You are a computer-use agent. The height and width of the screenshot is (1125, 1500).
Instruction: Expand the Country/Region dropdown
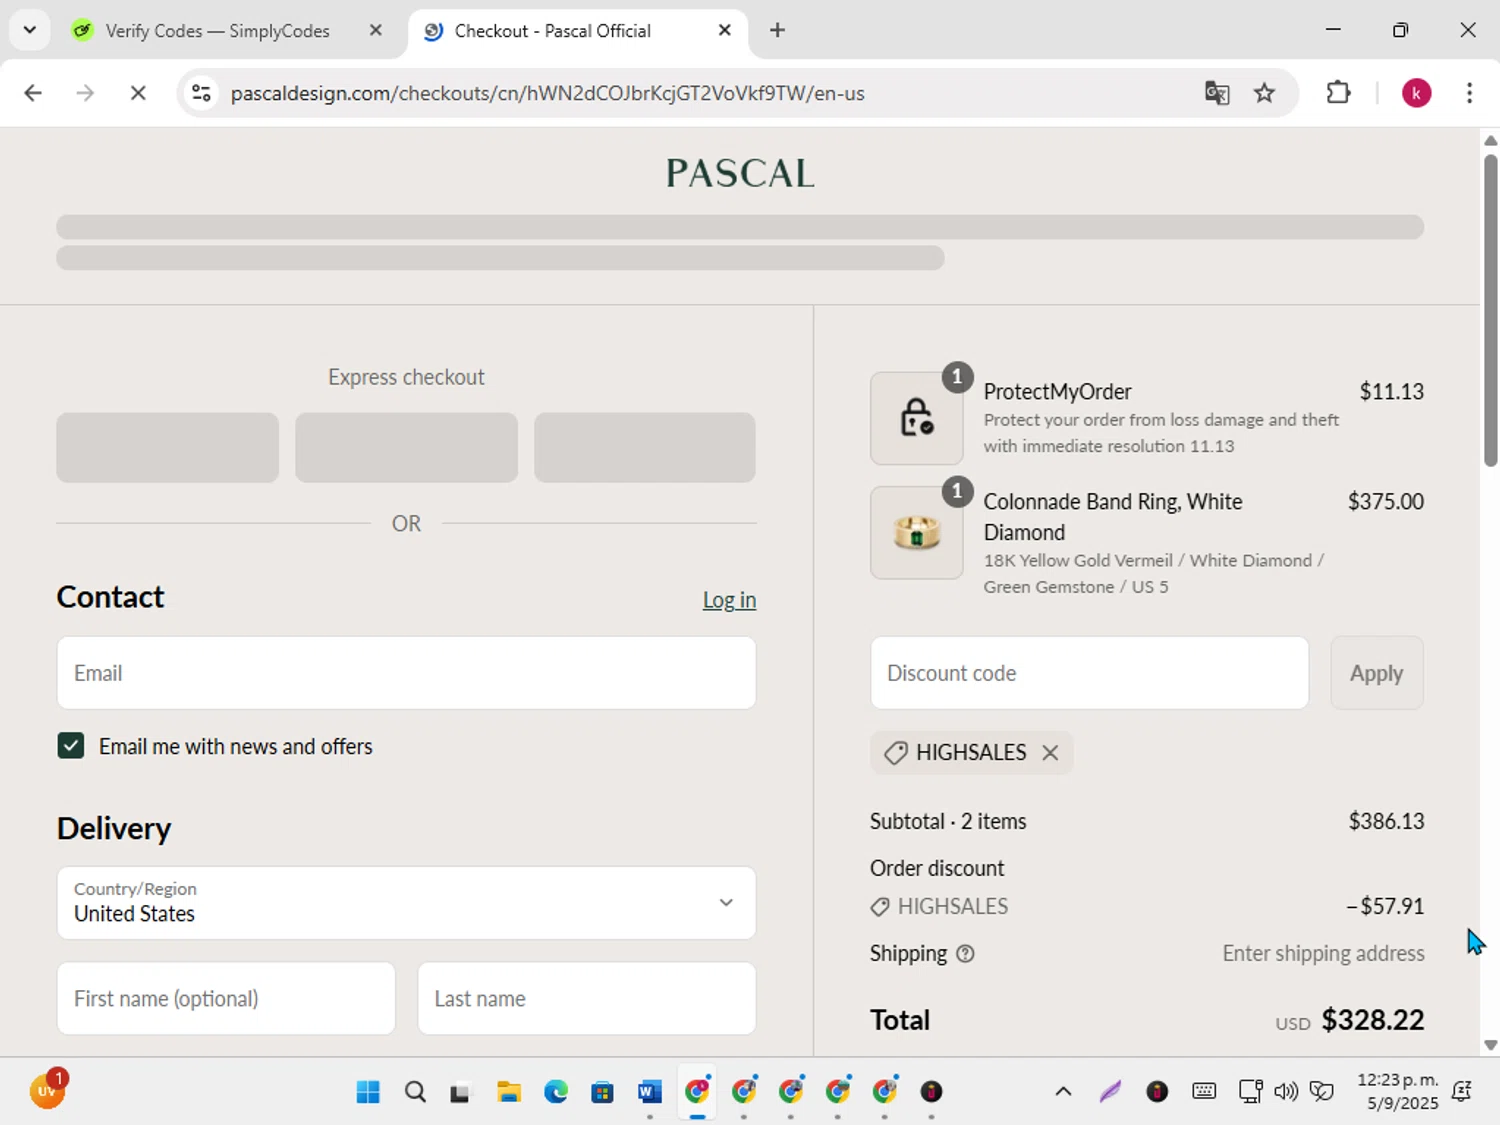click(406, 903)
